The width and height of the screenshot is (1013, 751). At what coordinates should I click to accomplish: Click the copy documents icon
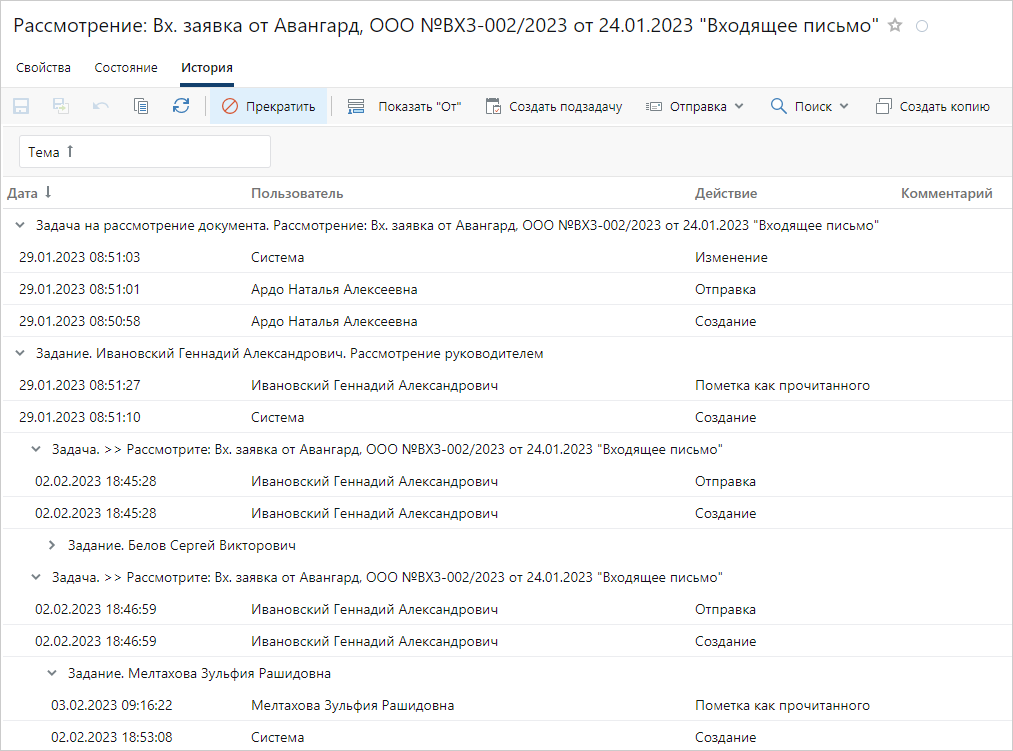[x=141, y=106]
